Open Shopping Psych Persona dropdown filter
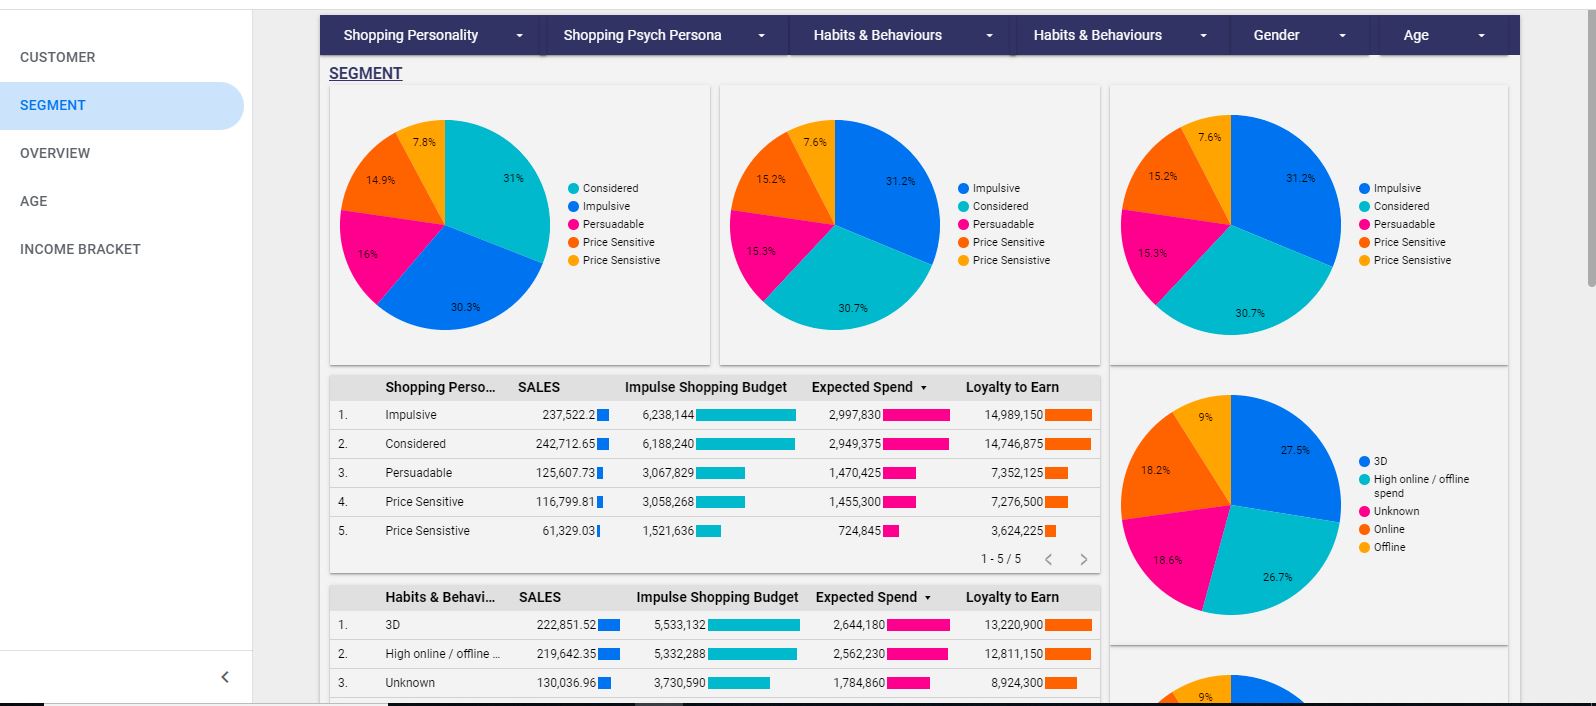 [665, 35]
